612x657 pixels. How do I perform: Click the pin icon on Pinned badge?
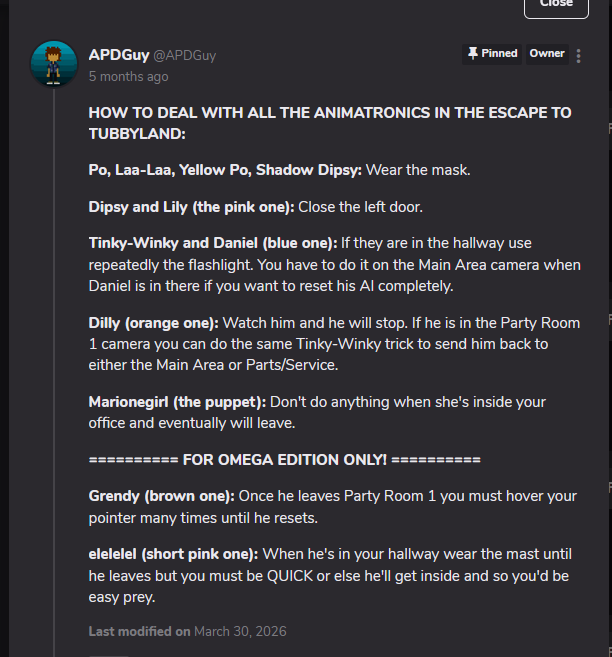(x=472, y=54)
